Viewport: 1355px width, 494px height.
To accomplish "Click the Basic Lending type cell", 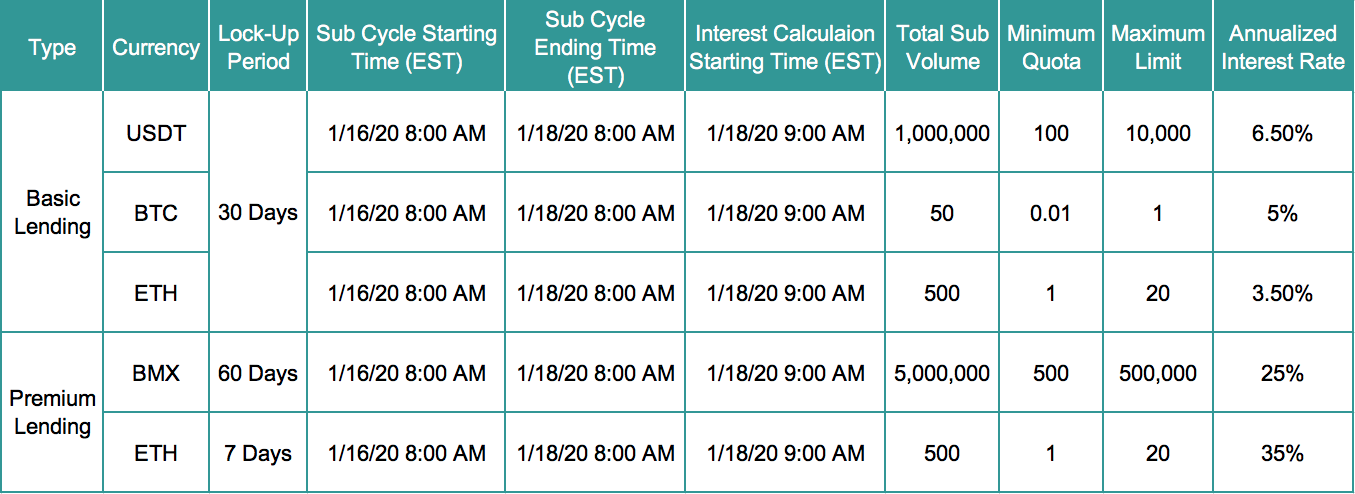I will click(52, 212).
